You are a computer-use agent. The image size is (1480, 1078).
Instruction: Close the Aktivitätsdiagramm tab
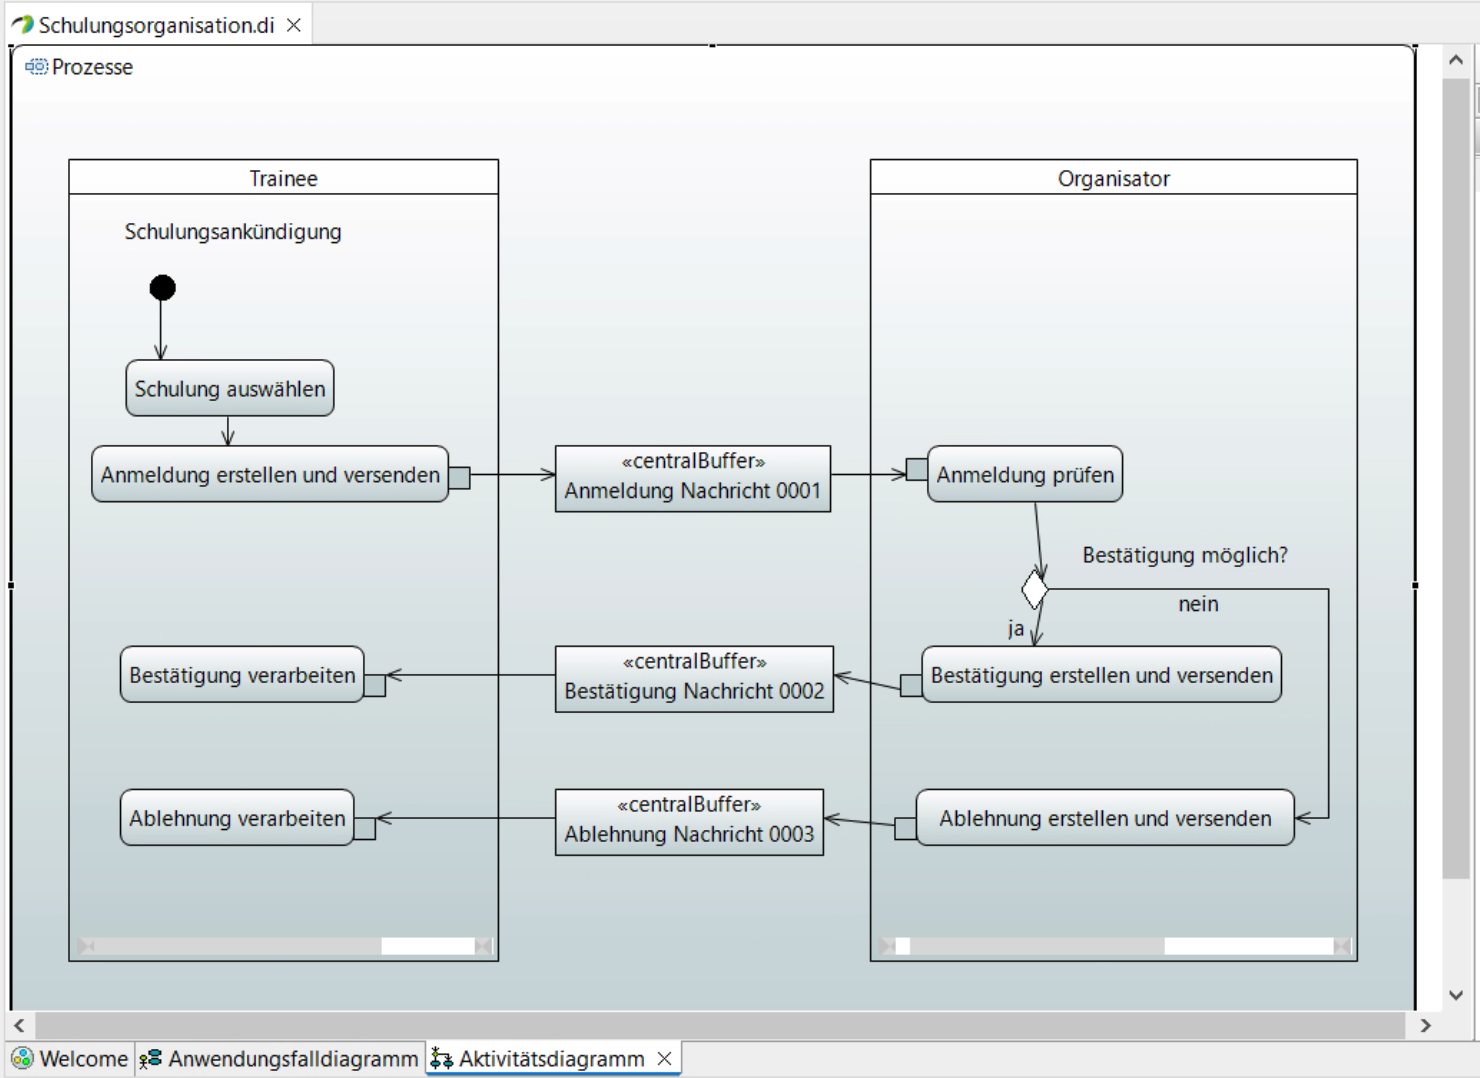point(664,1058)
